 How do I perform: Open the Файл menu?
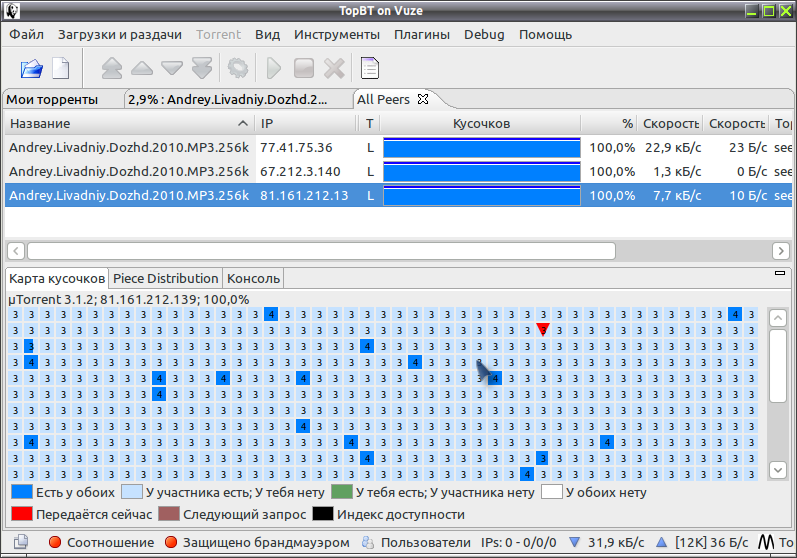point(26,35)
